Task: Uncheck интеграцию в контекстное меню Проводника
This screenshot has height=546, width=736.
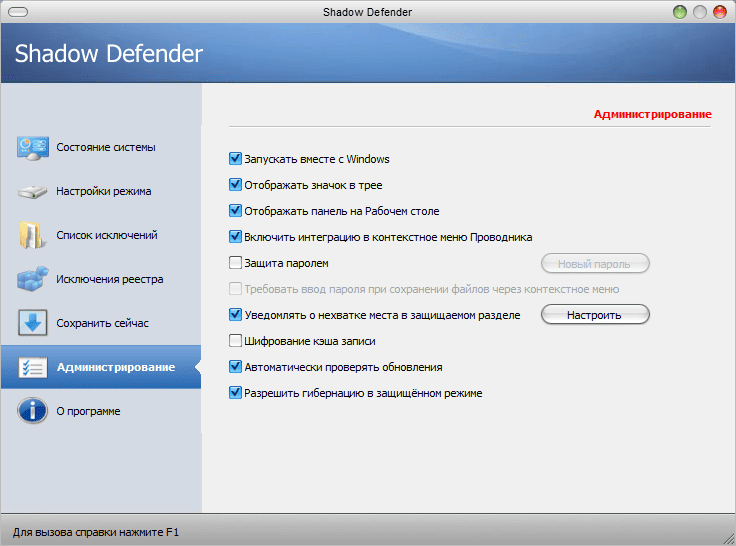Action: pos(235,237)
